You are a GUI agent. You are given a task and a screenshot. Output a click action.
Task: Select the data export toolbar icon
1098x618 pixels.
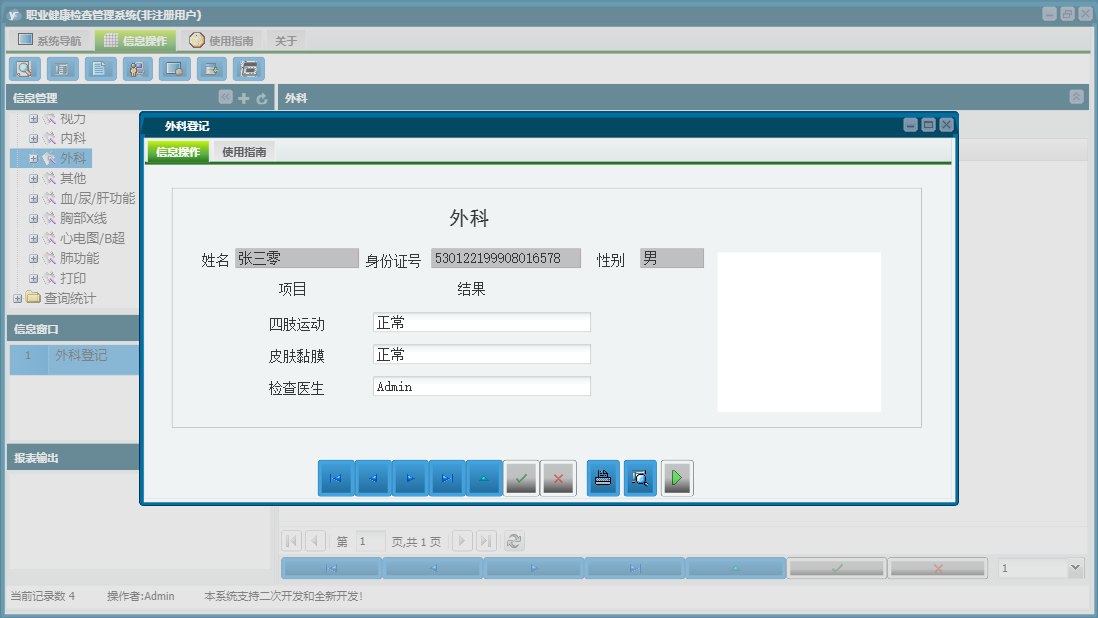(211, 69)
